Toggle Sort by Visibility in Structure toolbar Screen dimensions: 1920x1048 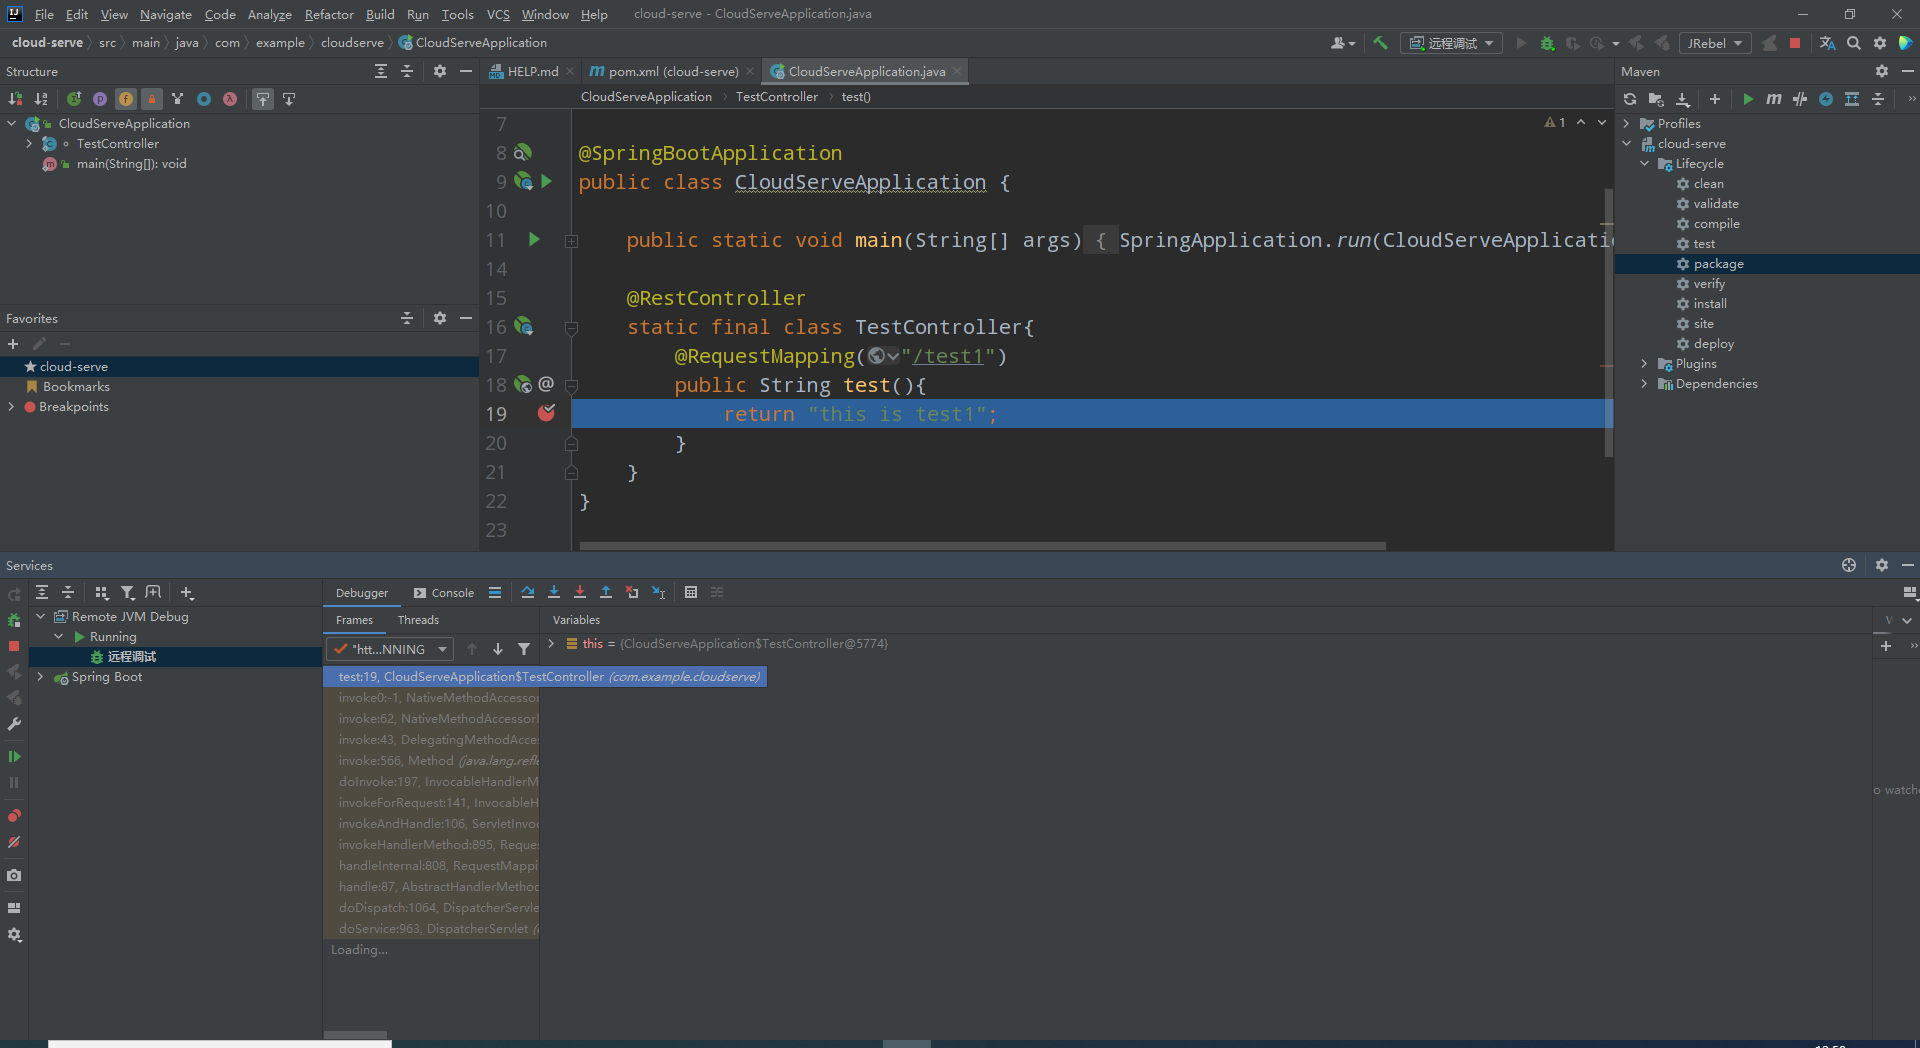click(x=15, y=99)
